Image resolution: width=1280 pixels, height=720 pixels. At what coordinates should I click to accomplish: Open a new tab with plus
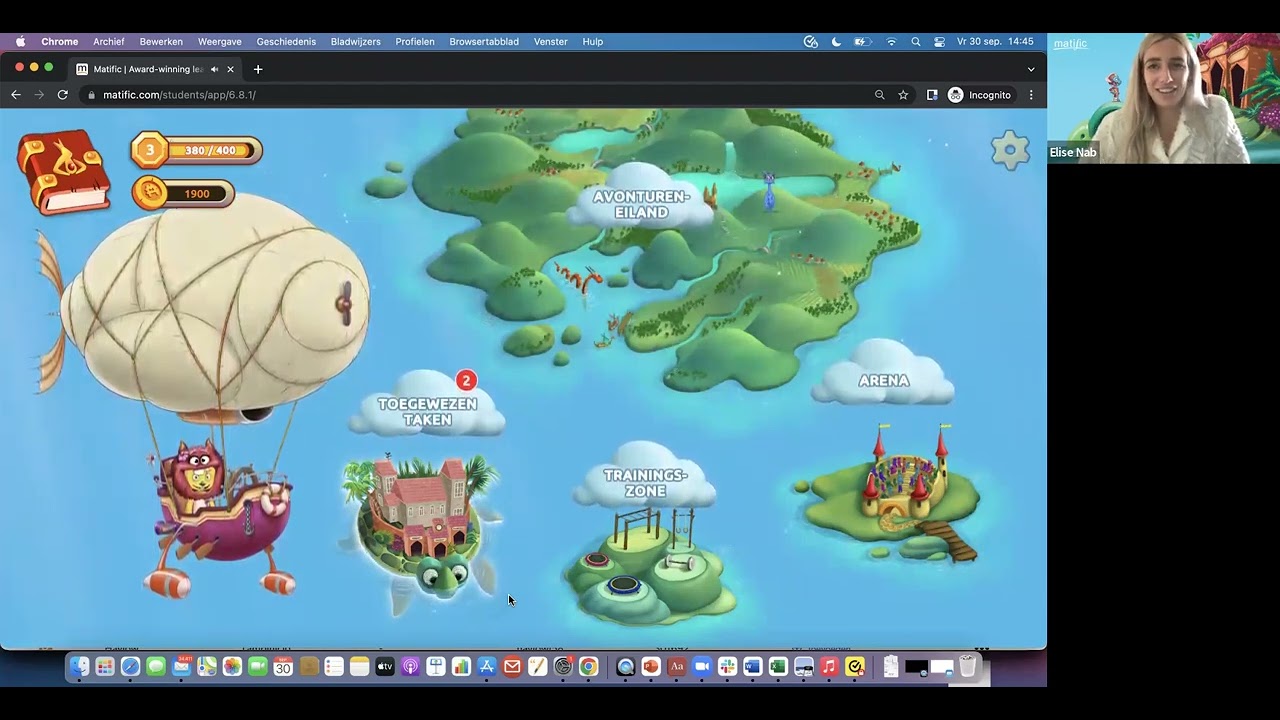258,69
